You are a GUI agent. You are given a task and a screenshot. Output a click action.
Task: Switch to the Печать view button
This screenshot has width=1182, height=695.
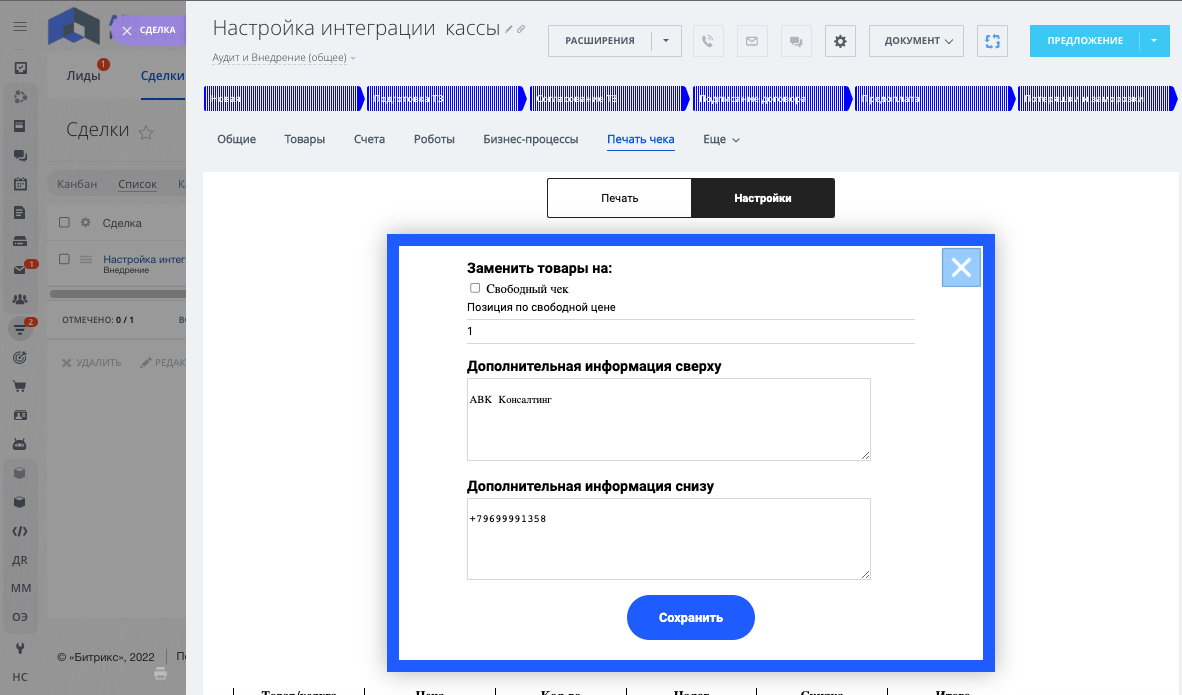point(620,198)
